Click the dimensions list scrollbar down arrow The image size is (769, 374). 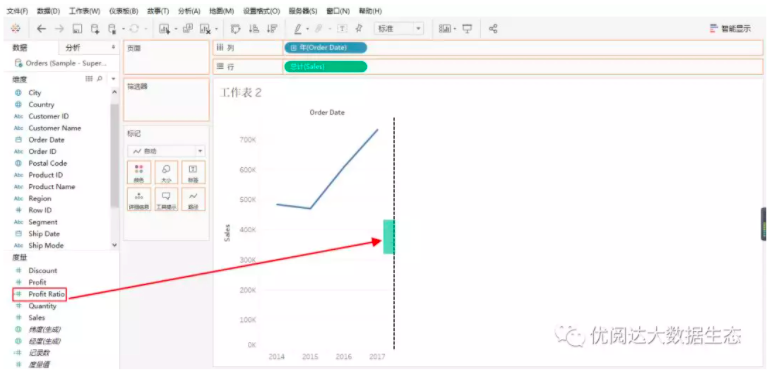[115, 245]
